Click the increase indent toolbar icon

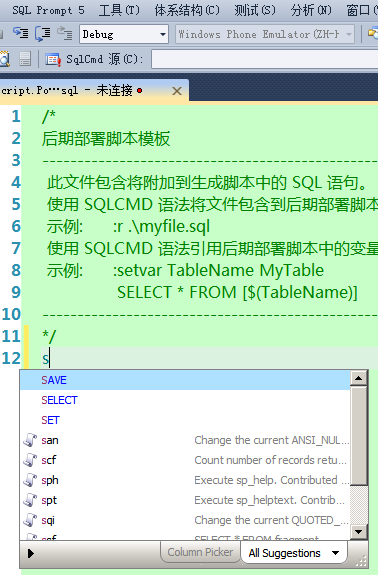click(x=21, y=34)
